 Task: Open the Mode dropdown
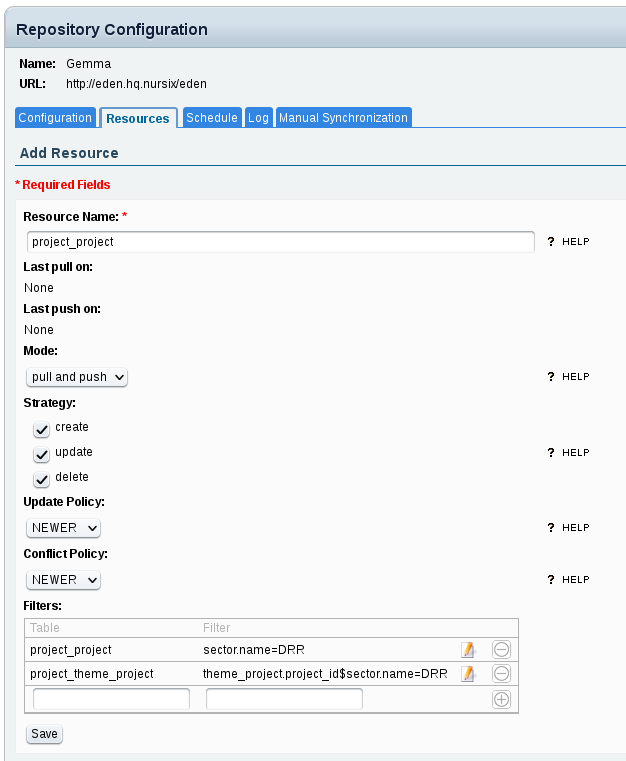click(x=77, y=377)
